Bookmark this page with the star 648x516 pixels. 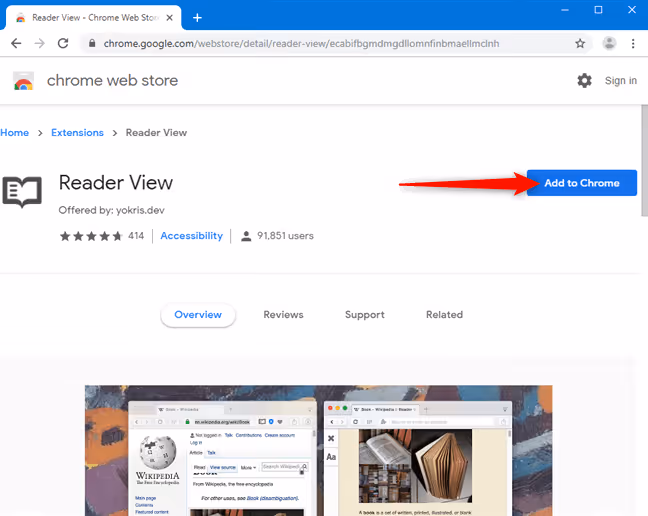(x=580, y=43)
